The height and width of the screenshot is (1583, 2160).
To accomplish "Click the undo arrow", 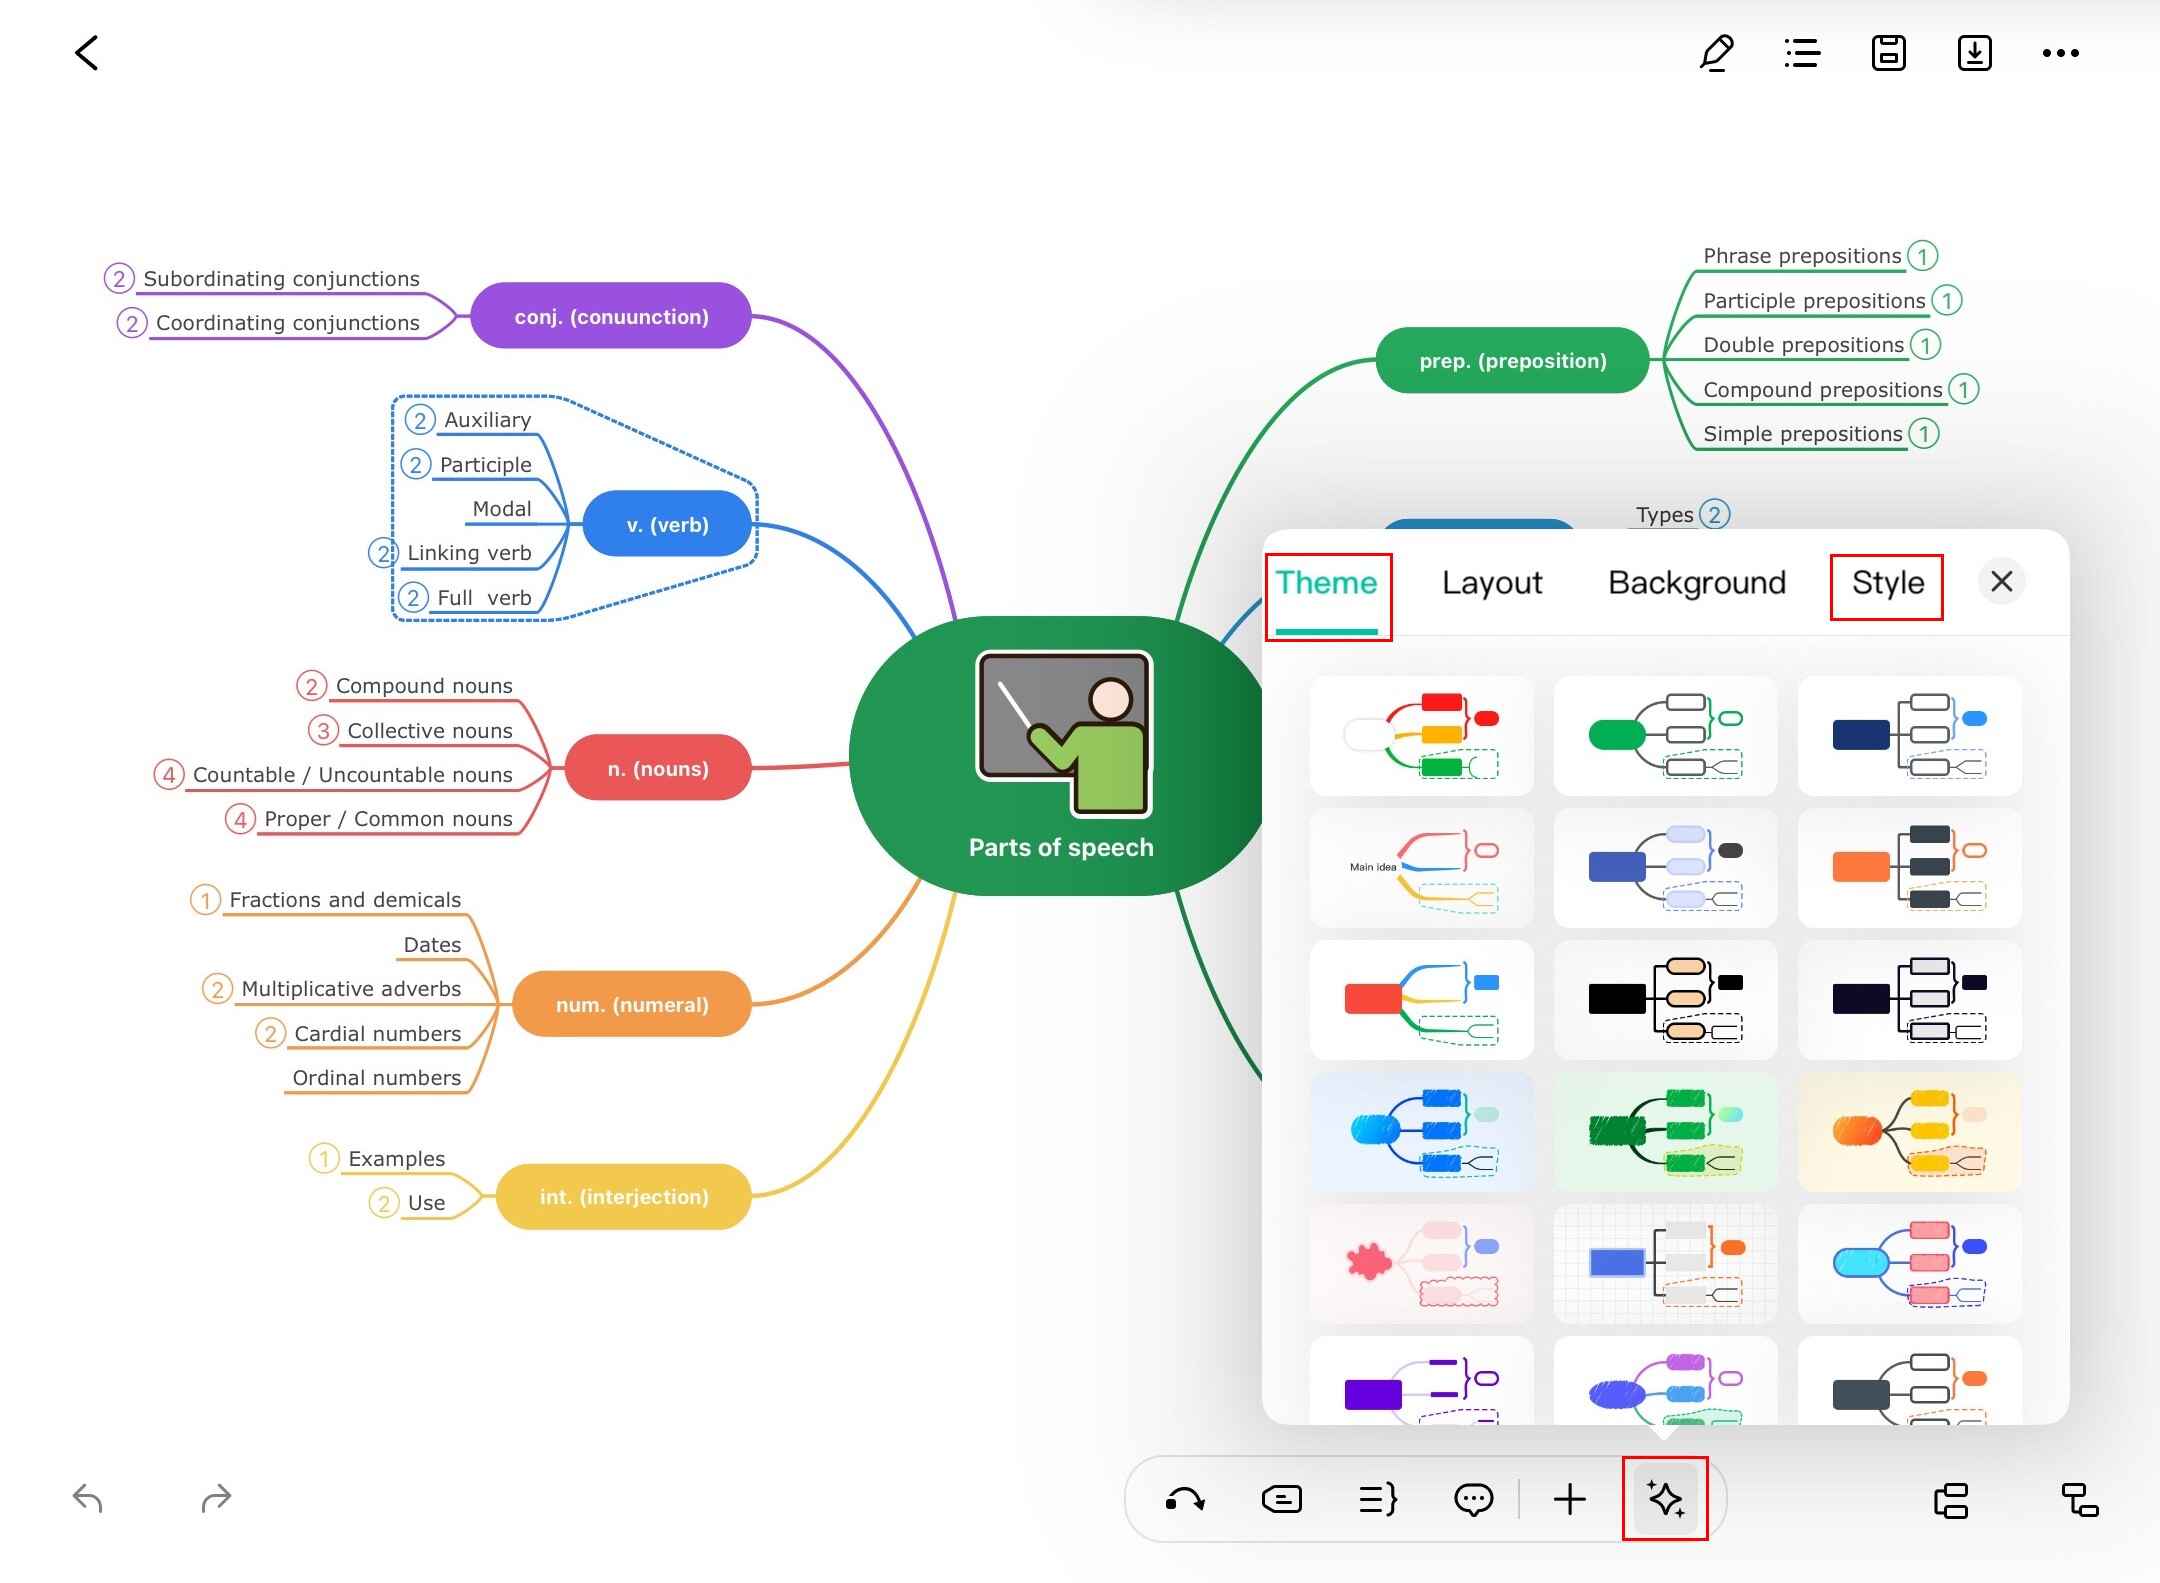I will (x=88, y=1498).
